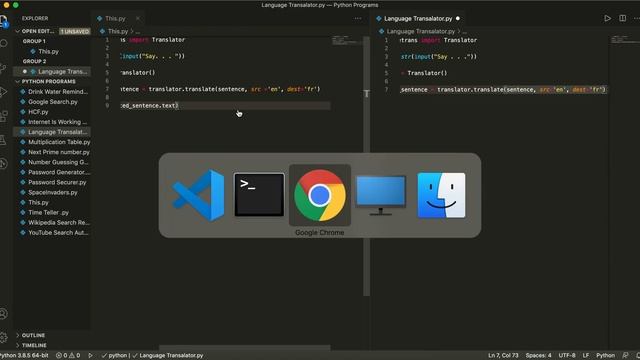The image size is (640, 360).
Task: Switch to the Language Transalator.py editor tab
Action: coord(418,18)
